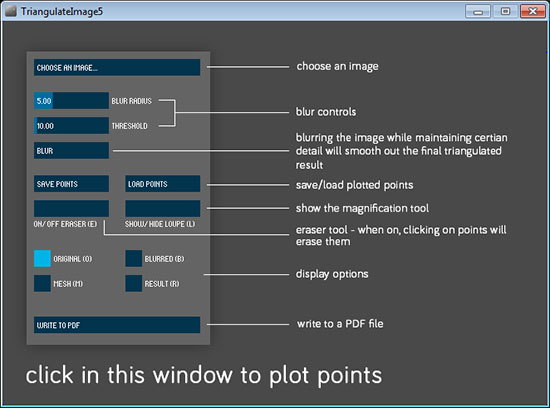
Task: Click the Blur Radius label text
Action: click(x=132, y=101)
